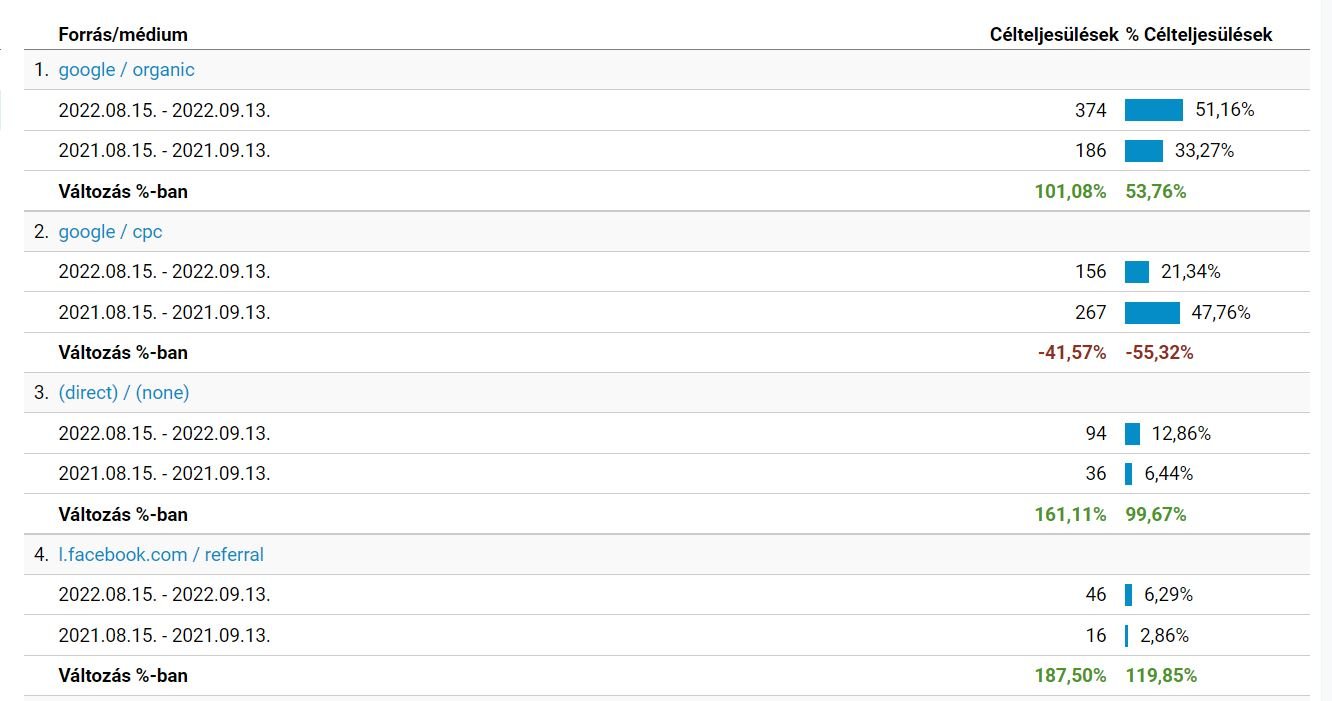Viewport: 1332px width, 701px height.
Task: Select the 267 goal completions value
Action: pyautogui.click(x=1090, y=313)
